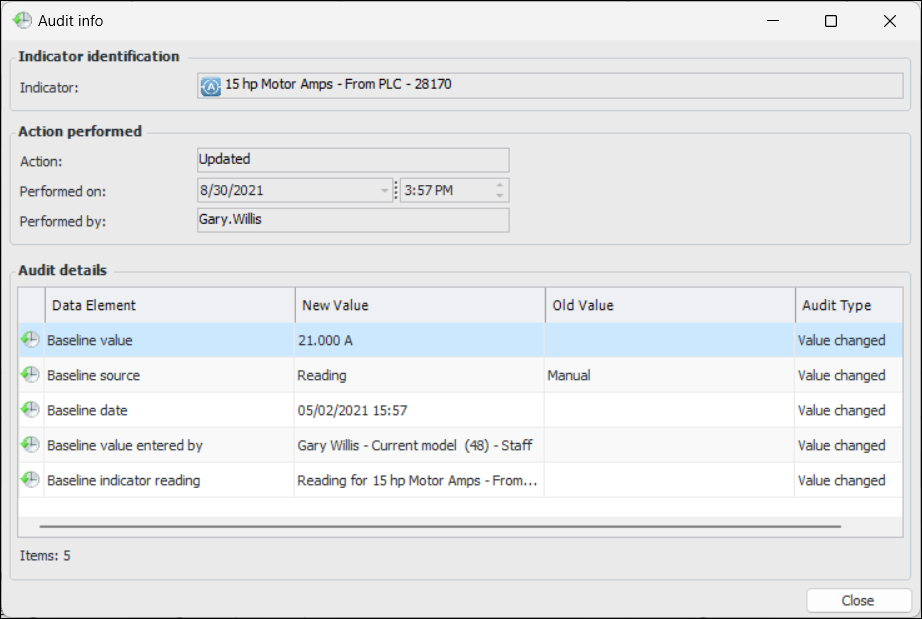
Task: Click Reading for 15 hp Motor Amps cell
Action: pyautogui.click(x=417, y=480)
